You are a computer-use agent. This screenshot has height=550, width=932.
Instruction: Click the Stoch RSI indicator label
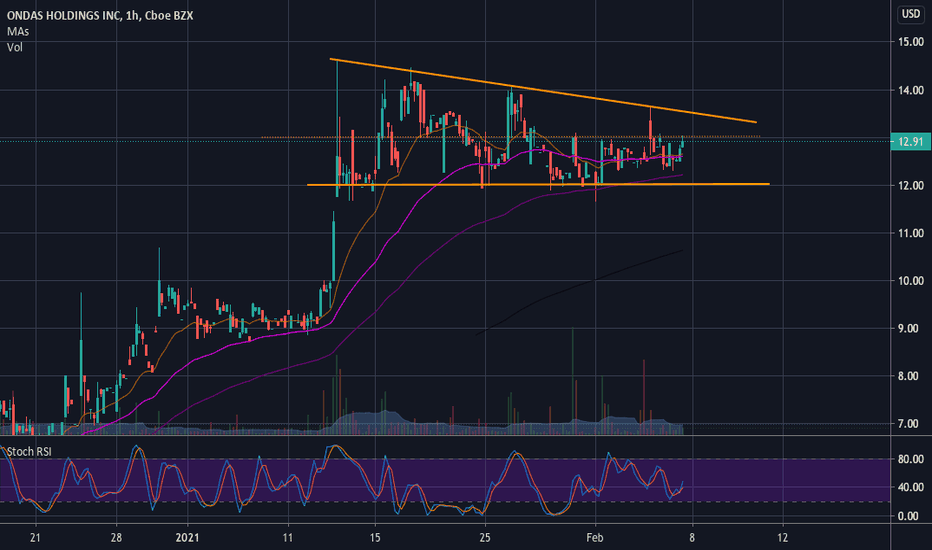coord(29,452)
